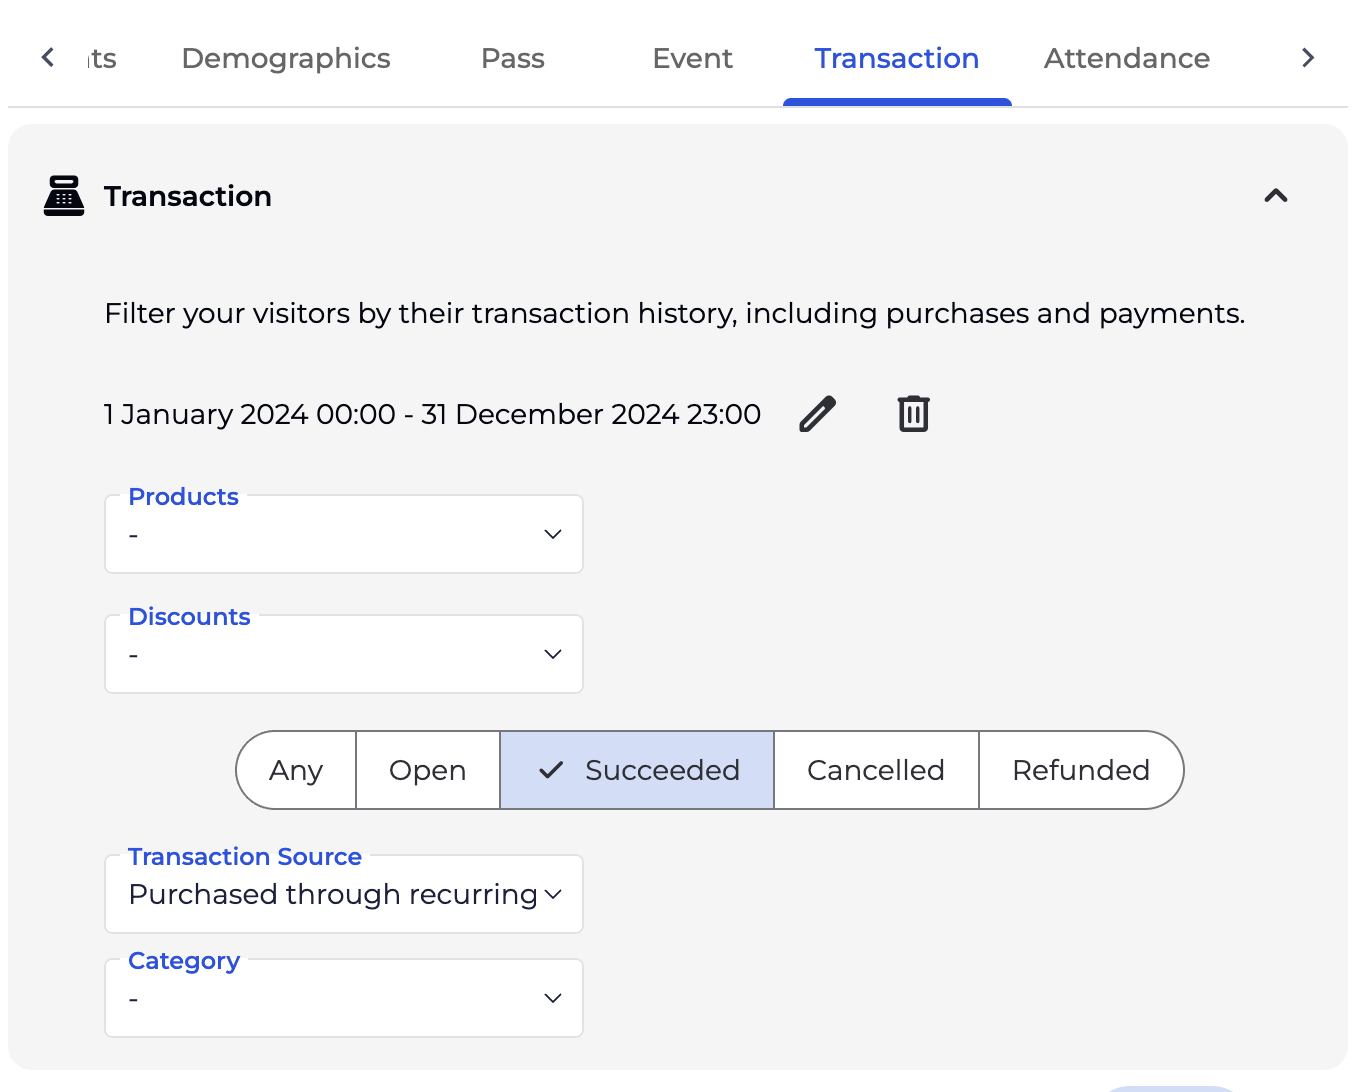Select the Any status option
1360x1092 pixels.
296,770
